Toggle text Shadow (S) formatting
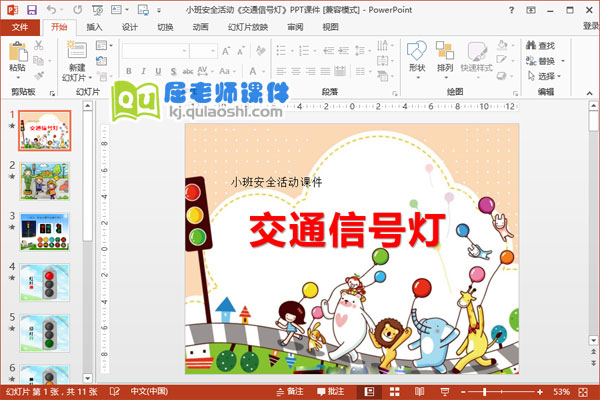 (x=173, y=71)
